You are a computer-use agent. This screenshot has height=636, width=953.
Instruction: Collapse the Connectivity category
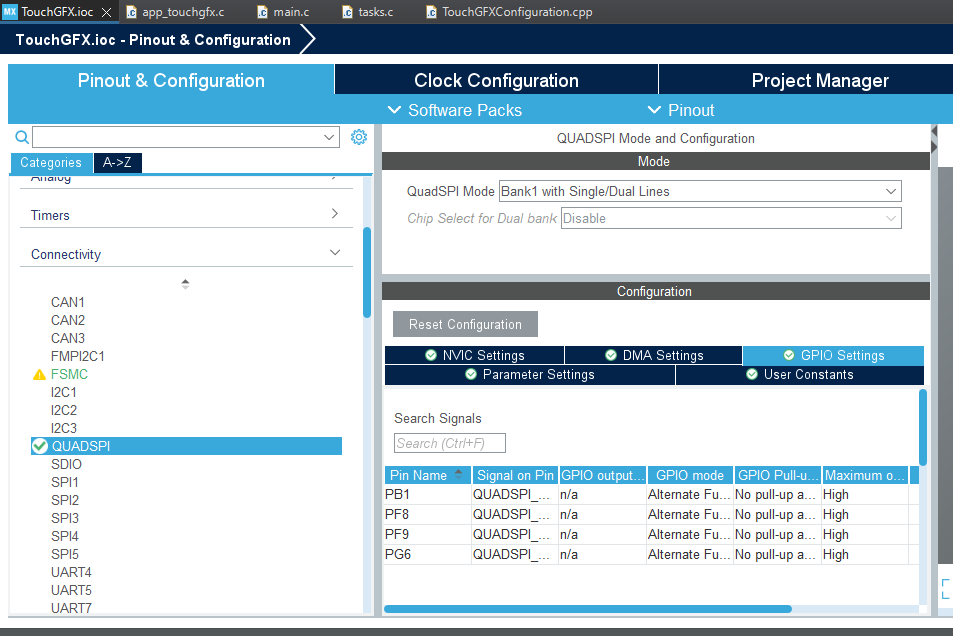(335, 254)
